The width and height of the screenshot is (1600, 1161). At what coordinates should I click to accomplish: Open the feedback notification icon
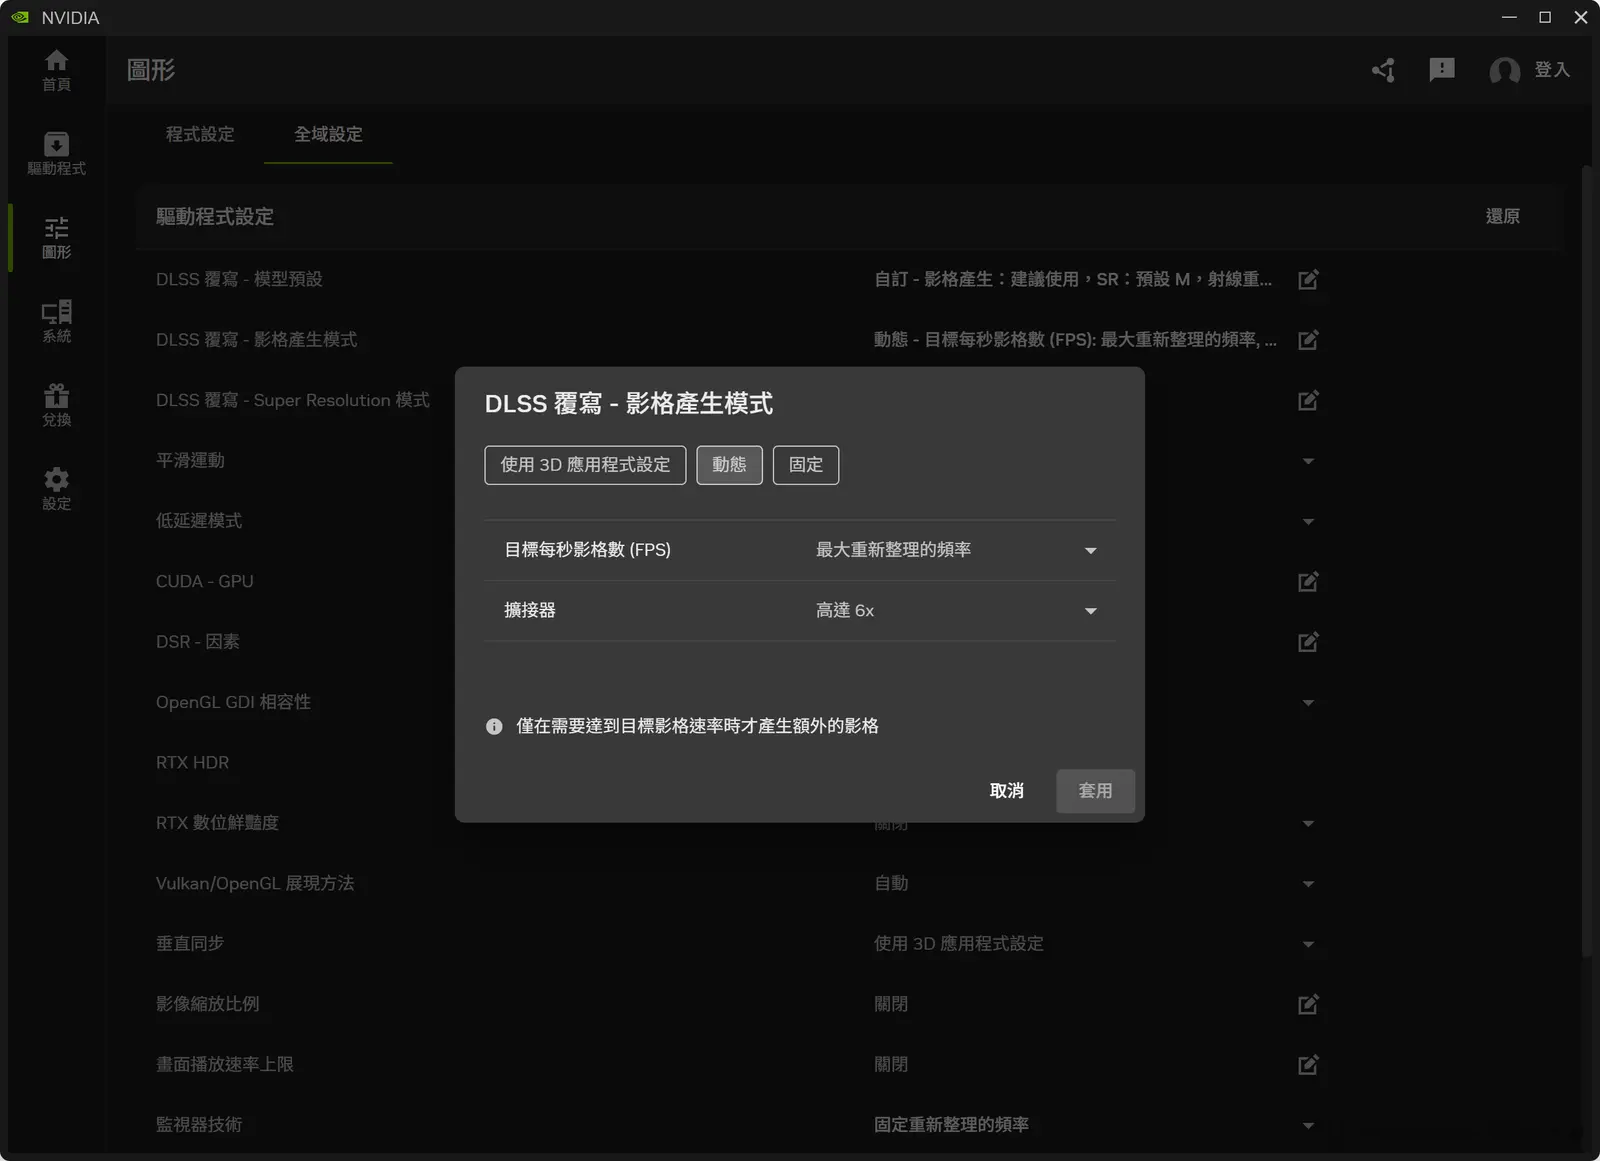pyautogui.click(x=1442, y=70)
